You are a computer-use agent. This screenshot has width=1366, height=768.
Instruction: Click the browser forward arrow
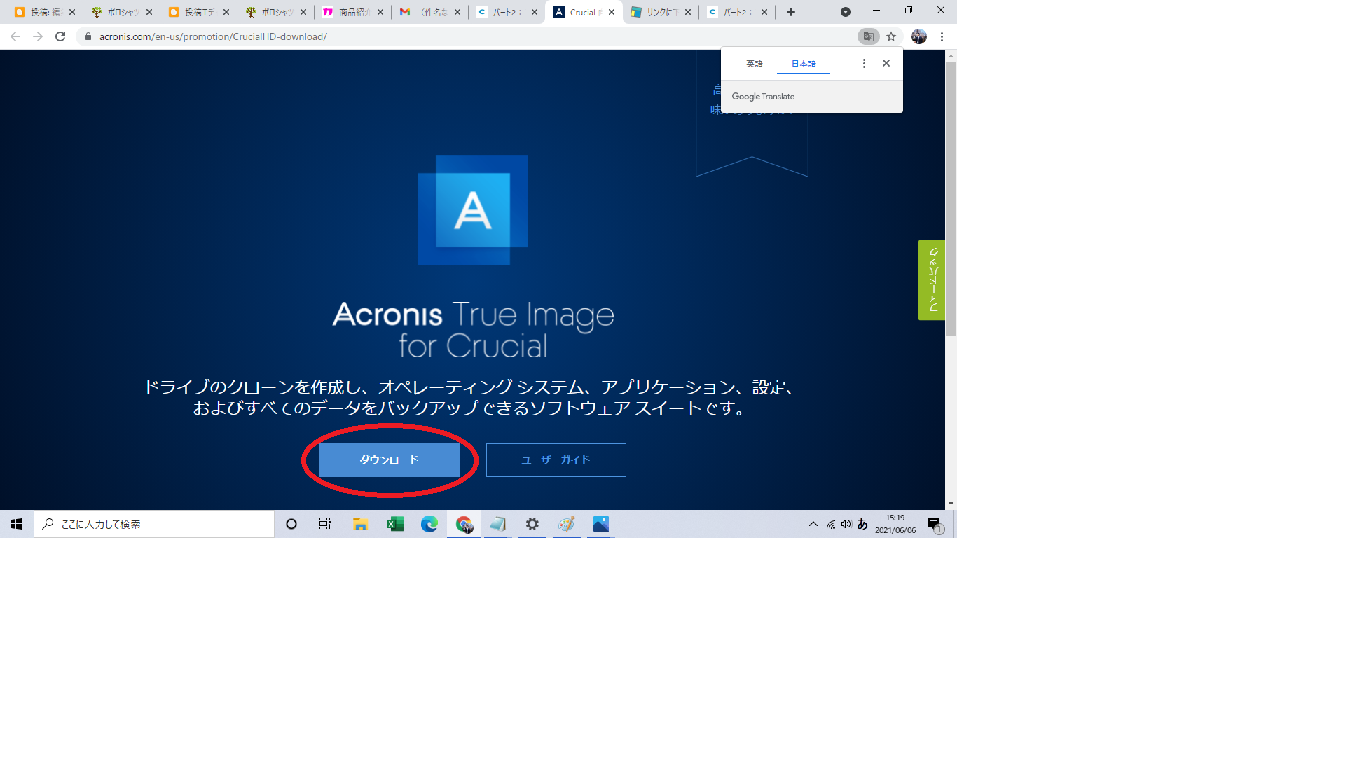click(x=38, y=36)
